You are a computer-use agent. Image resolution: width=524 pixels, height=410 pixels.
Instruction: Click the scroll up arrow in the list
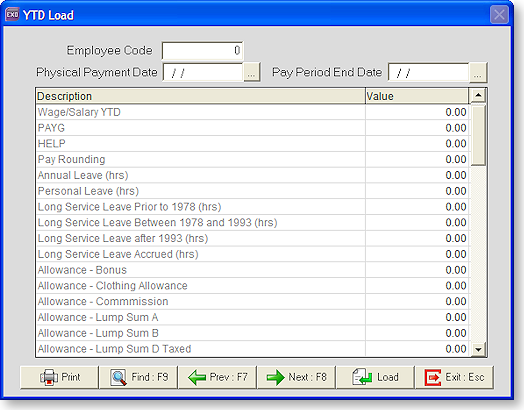478,96
